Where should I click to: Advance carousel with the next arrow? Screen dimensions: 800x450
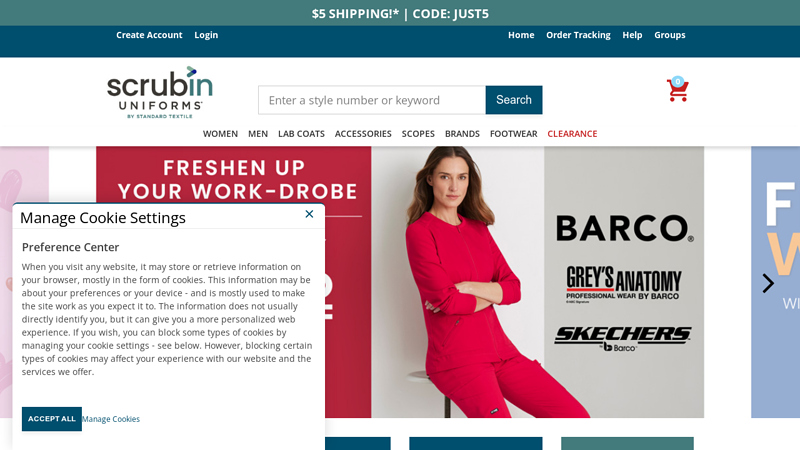click(768, 283)
